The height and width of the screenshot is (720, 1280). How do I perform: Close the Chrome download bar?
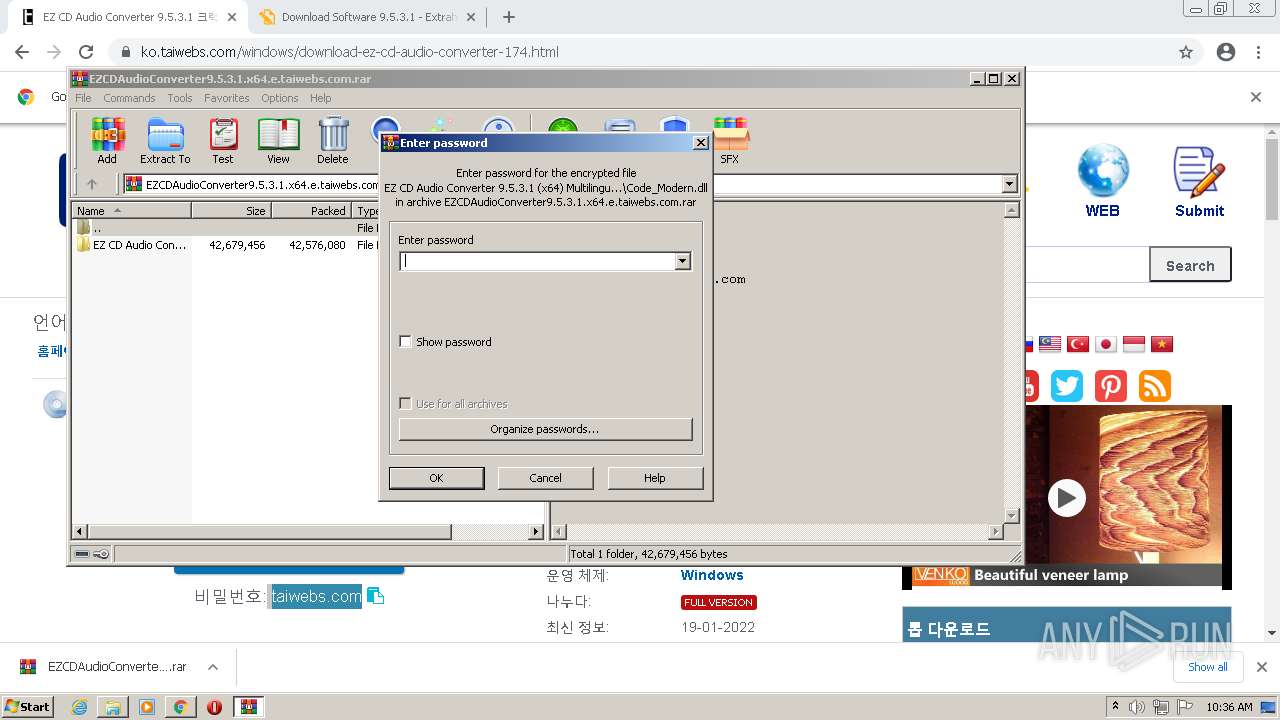tap(1261, 667)
